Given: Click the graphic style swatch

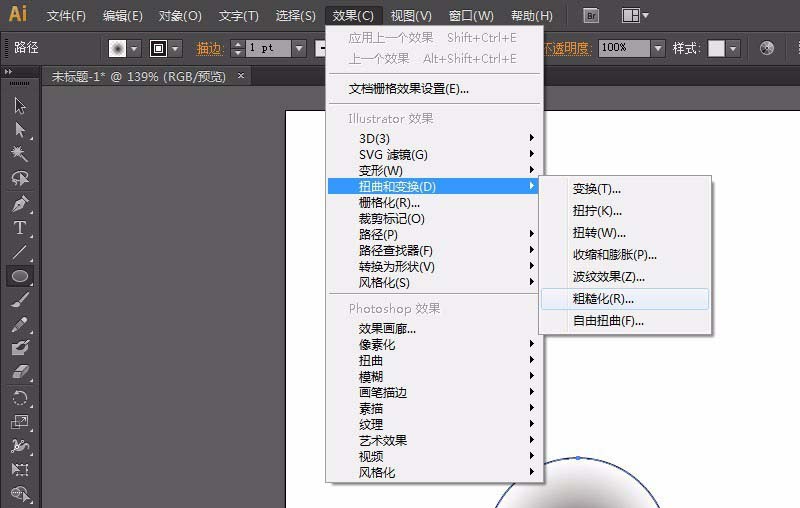Looking at the screenshot, I should tap(716, 48).
